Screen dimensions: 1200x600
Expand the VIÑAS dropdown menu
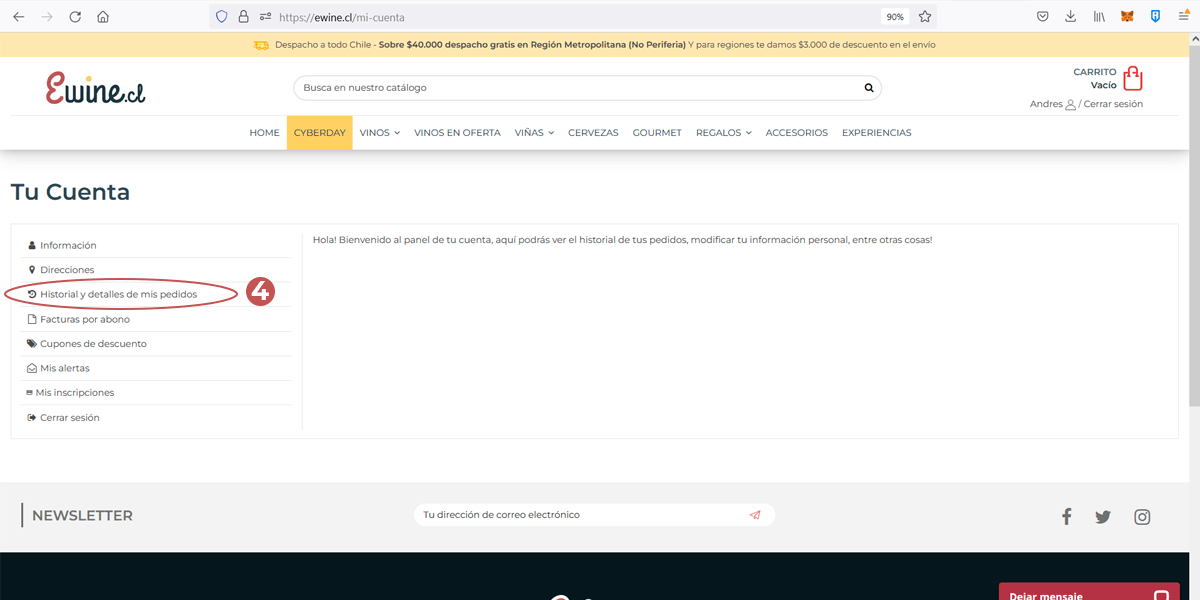pos(534,133)
